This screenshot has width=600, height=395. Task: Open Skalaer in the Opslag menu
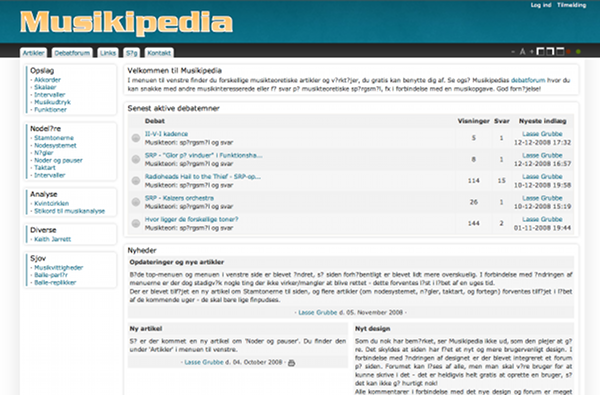click(x=45, y=87)
